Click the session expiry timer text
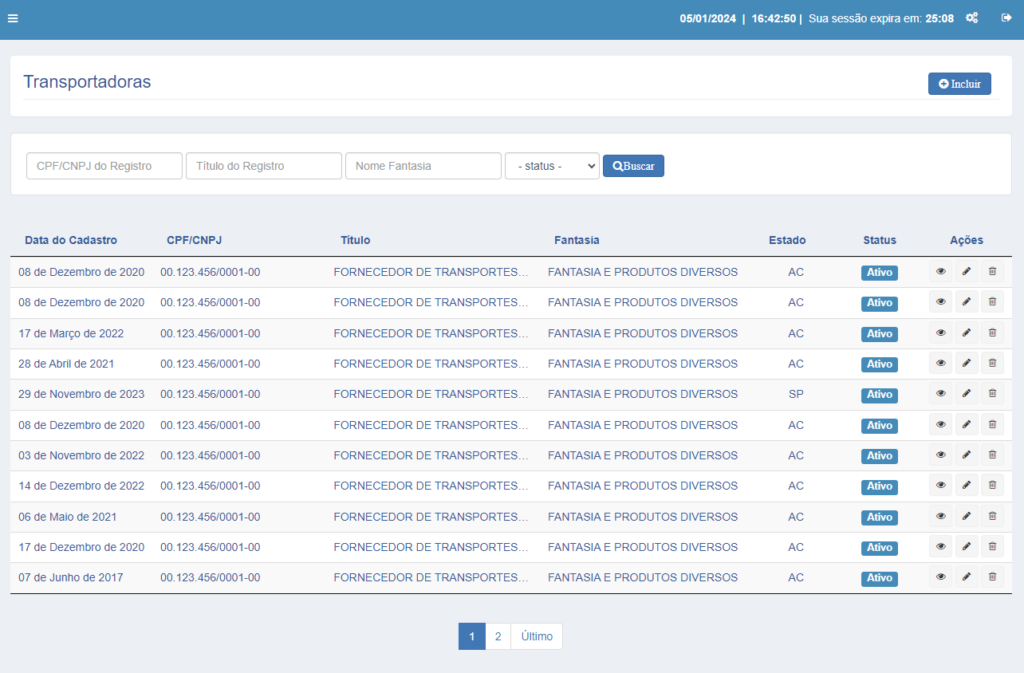Viewport: 1024px width, 673px height. click(x=881, y=18)
